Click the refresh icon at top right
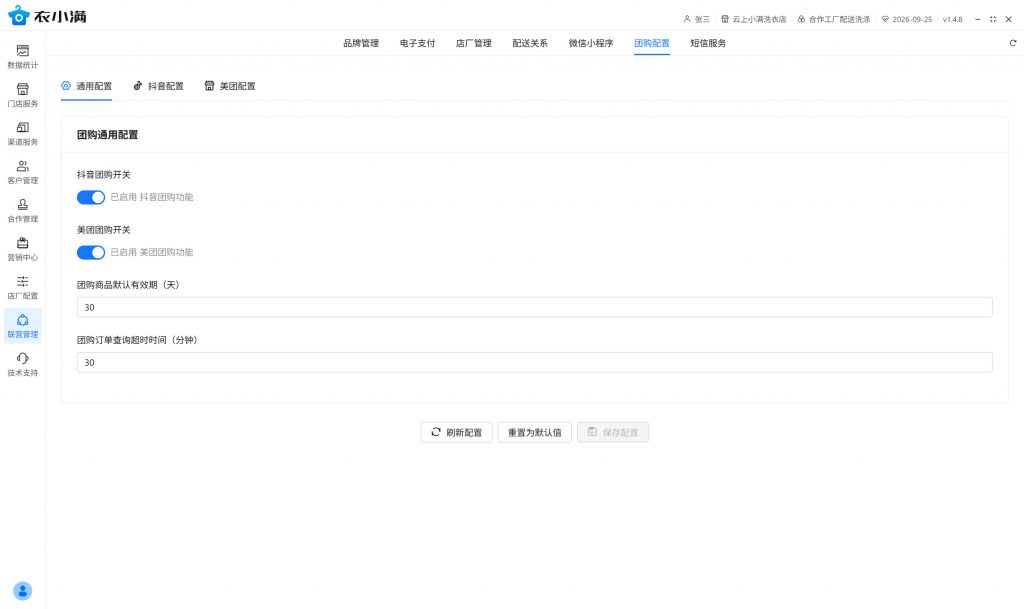The height and width of the screenshot is (609, 1024). (1012, 43)
